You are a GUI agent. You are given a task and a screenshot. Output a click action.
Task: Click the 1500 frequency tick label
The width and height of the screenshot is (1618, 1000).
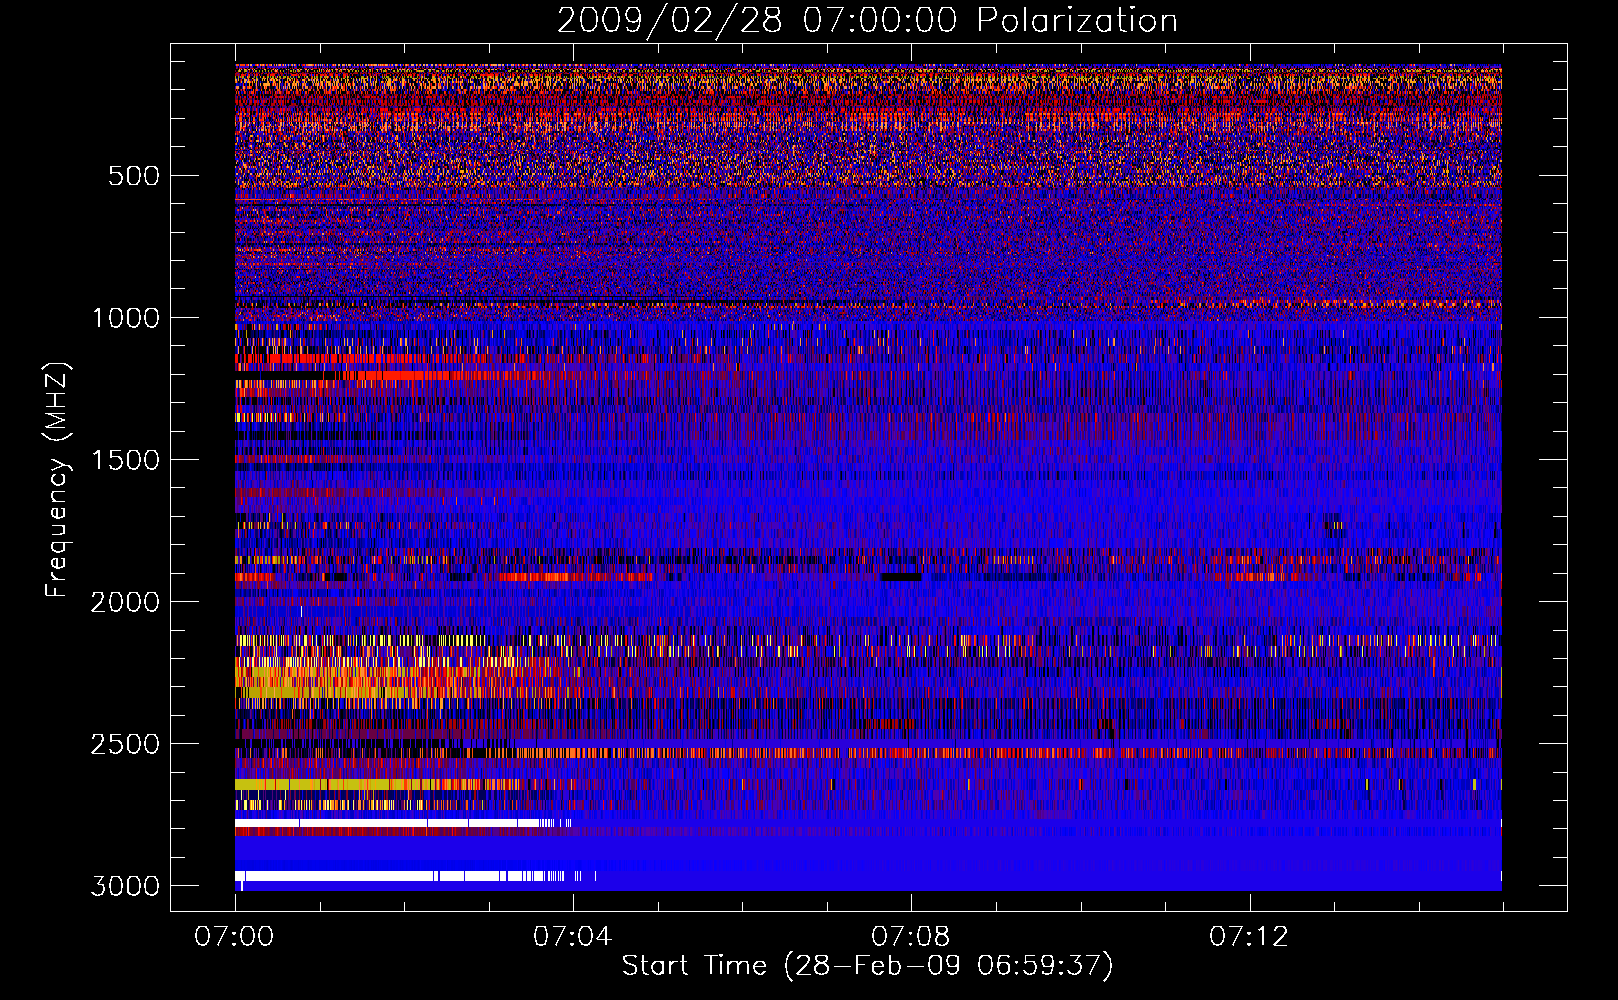coord(125,460)
